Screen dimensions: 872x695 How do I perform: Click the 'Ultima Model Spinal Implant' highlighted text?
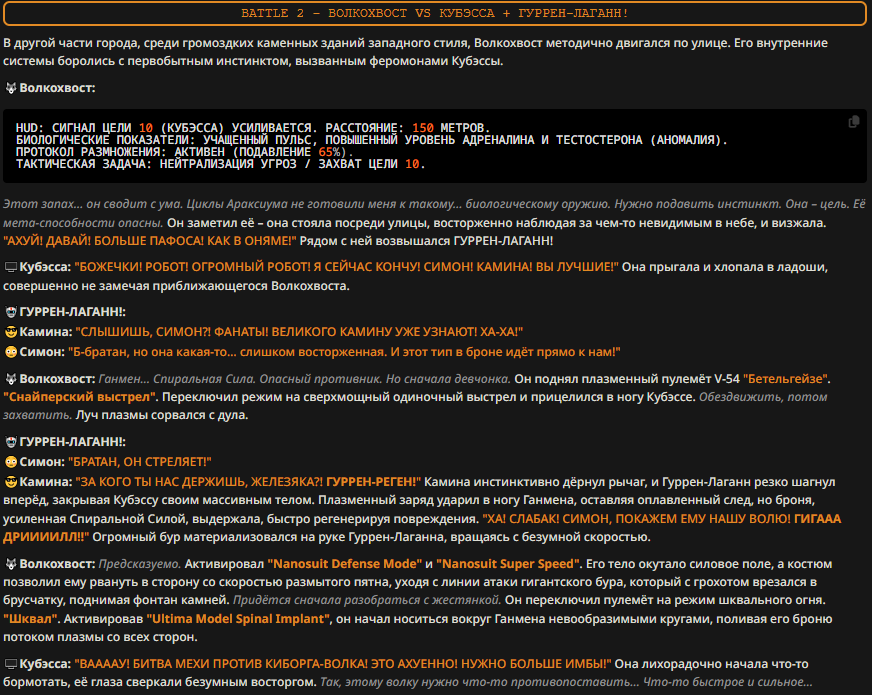[239, 619]
